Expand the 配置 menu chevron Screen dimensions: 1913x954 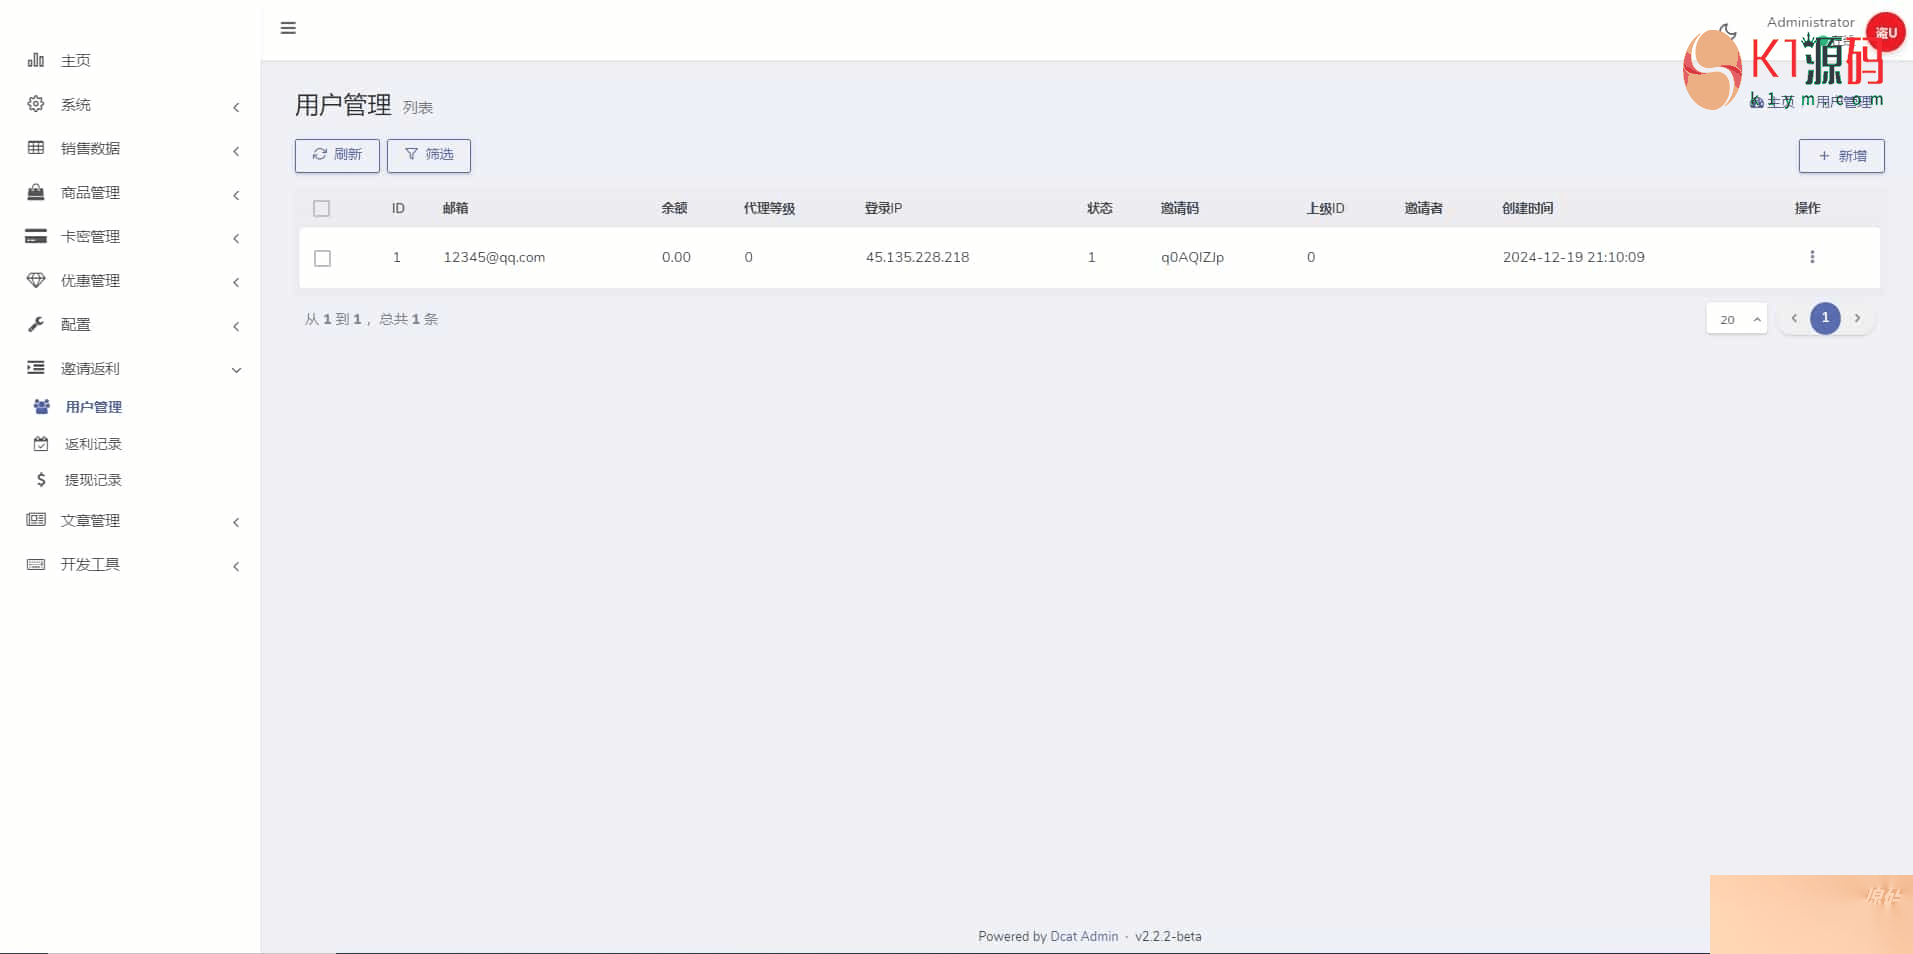pyautogui.click(x=236, y=326)
